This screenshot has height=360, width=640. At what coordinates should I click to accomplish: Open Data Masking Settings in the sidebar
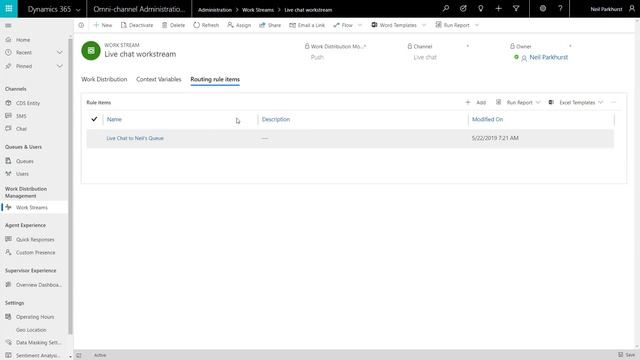pos(38,343)
